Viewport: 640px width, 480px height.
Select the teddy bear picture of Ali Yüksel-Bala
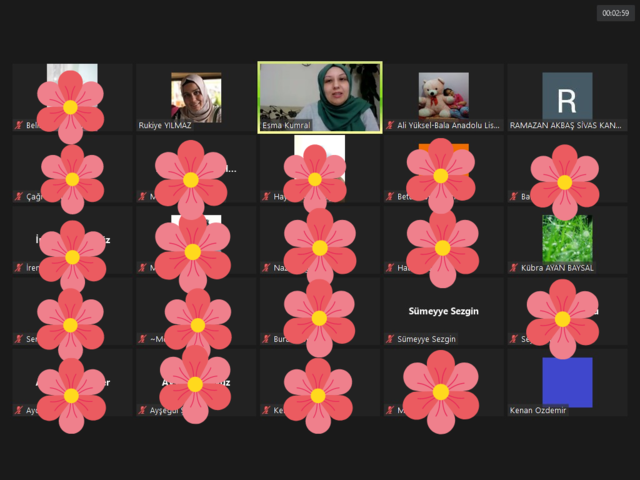444,96
